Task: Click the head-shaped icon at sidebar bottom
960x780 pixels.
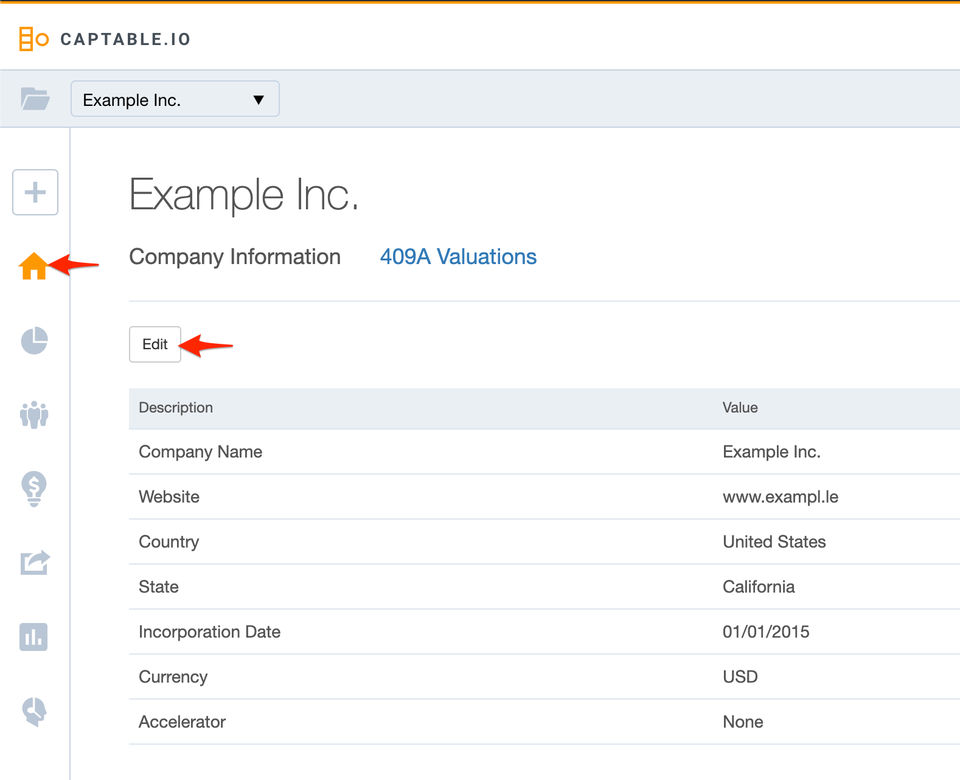Action: (x=34, y=711)
